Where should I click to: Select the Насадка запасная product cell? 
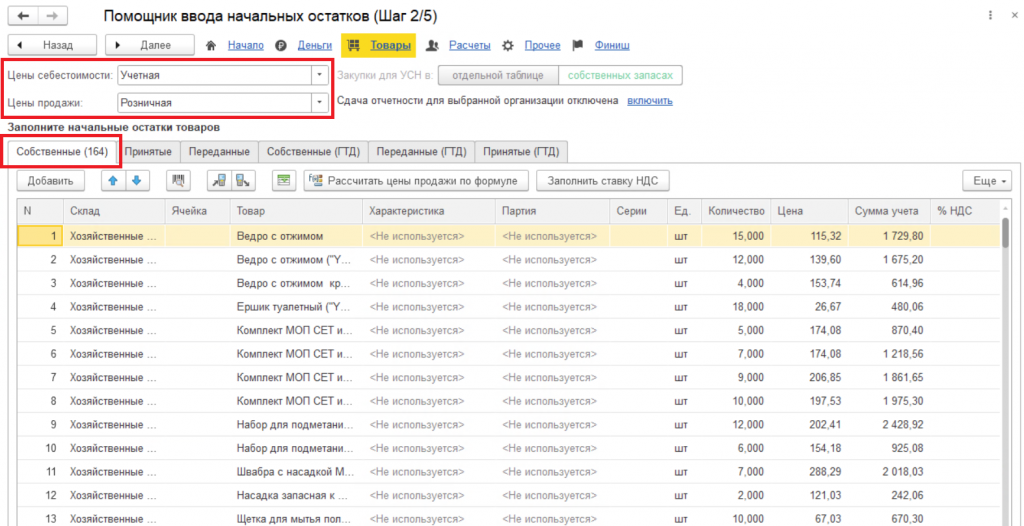pos(296,495)
